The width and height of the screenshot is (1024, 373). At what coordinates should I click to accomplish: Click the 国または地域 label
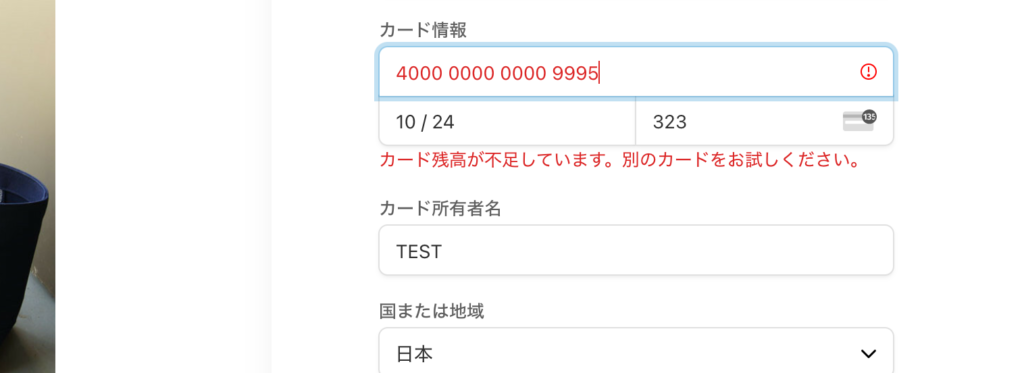432,311
